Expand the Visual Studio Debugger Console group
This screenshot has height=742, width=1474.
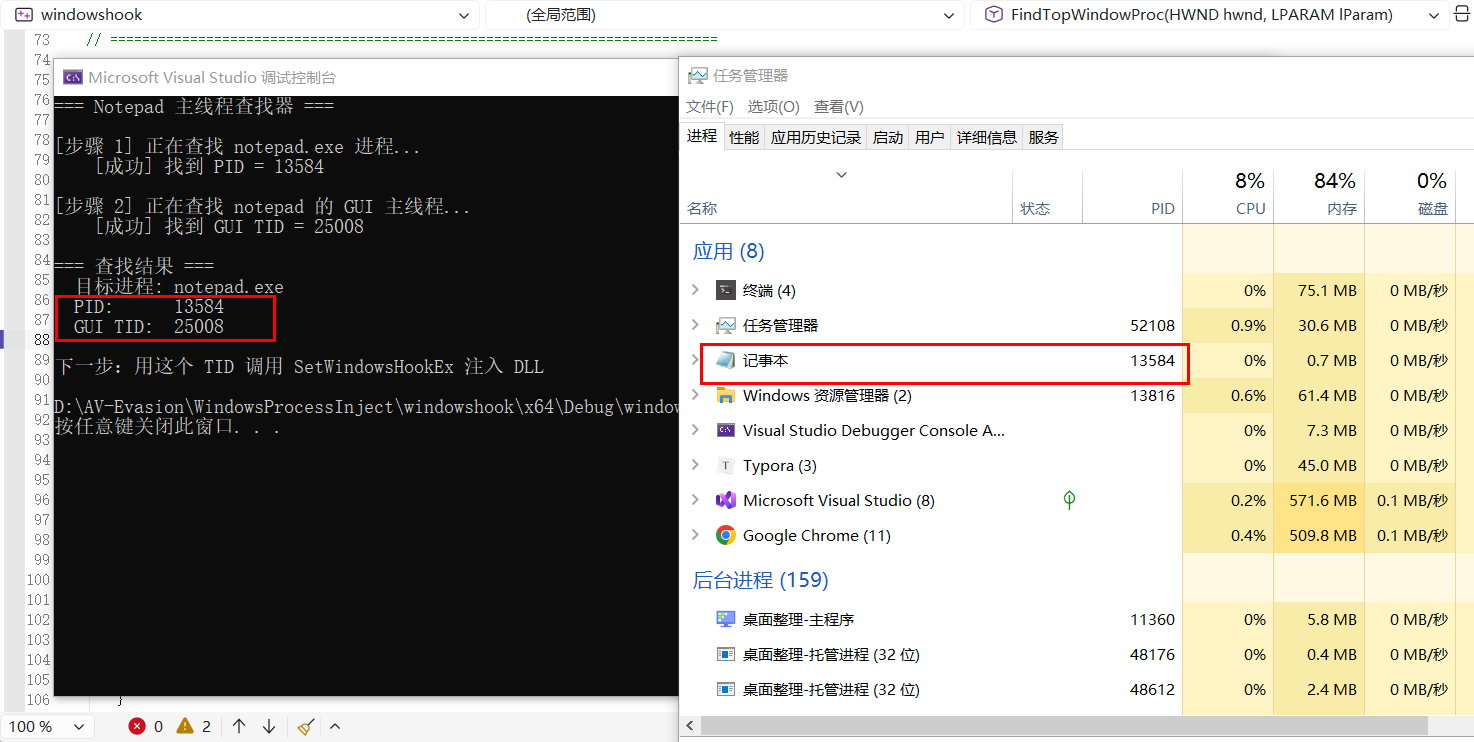696,430
